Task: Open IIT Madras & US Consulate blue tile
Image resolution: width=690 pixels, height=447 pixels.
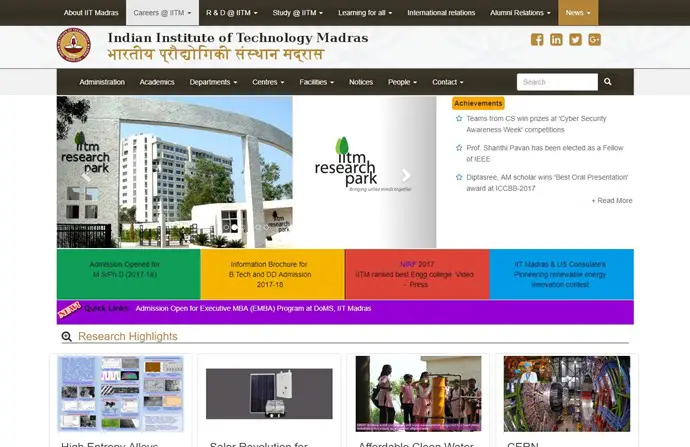Action: coord(562,275)
